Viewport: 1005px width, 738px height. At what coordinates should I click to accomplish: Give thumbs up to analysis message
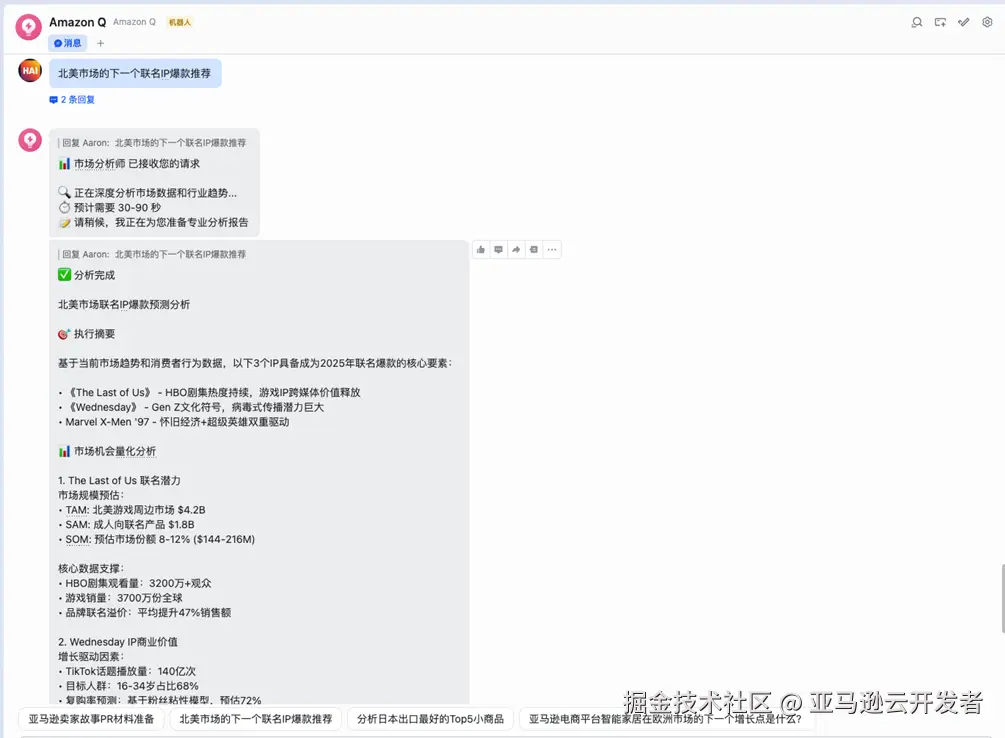click(481, 249)
